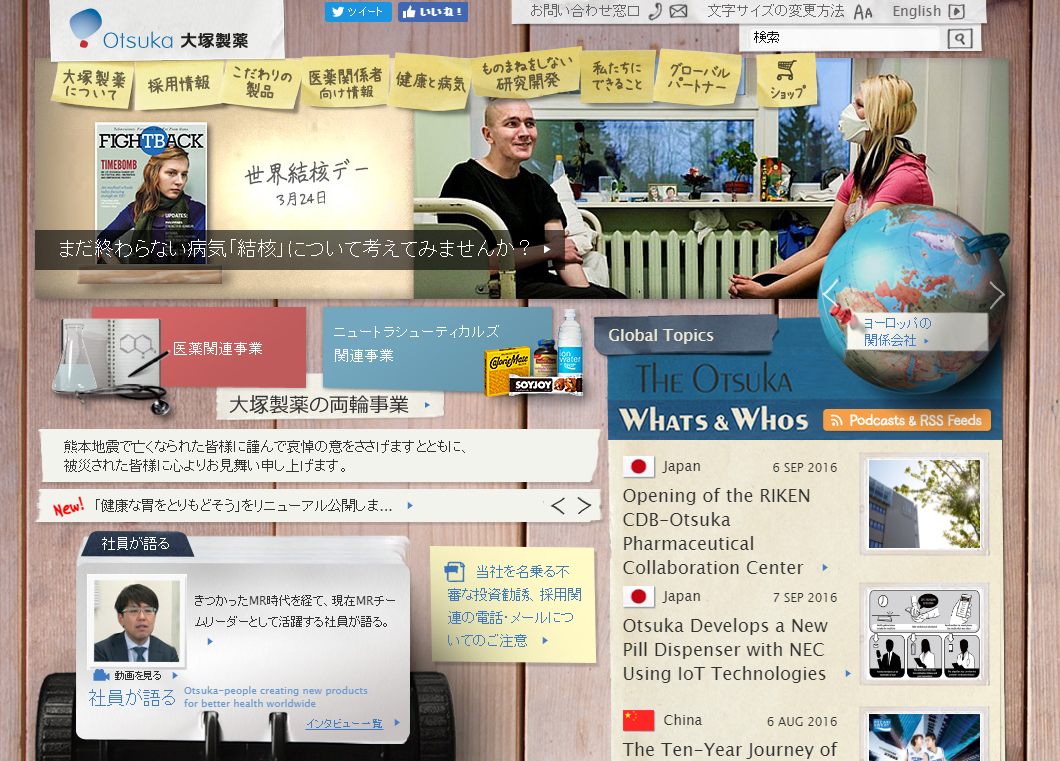Click the document icon on yellow notice
The image size is (1060, 761).
coord(455,572)
